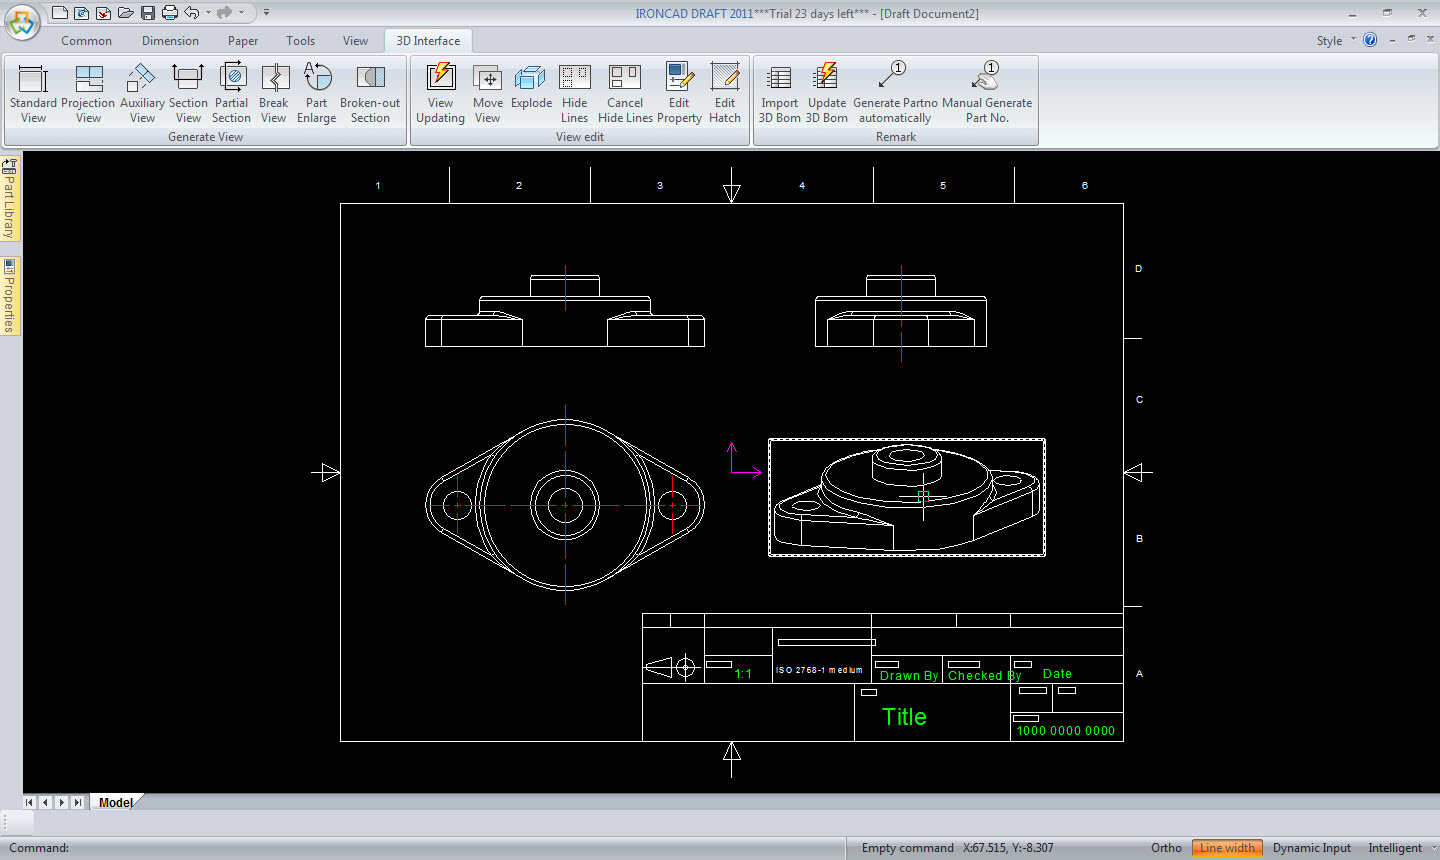This screenshot has width=1440, height=860.
Task: Start a Broken-out Section
Action: pos(370,93)
